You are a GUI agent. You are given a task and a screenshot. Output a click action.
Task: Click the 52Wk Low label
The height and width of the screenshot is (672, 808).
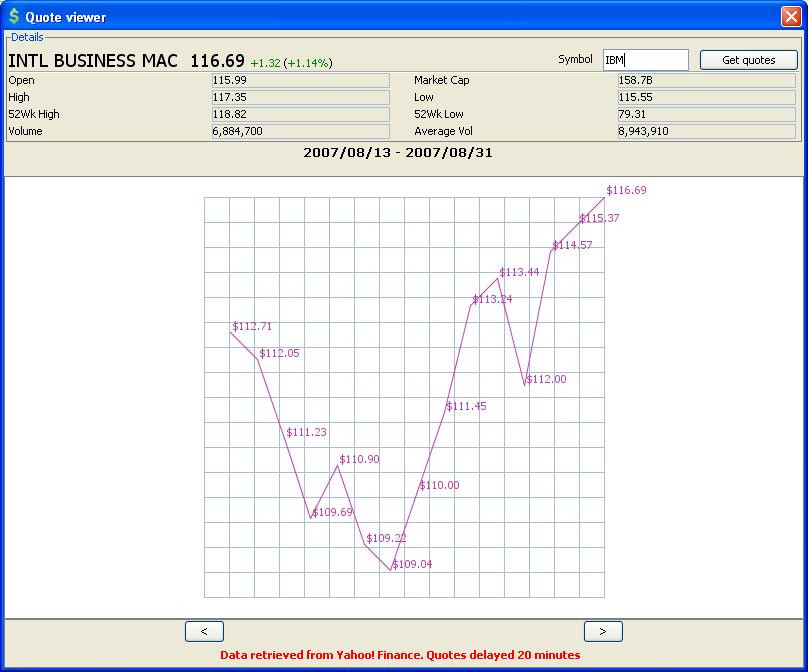(x=439, y=114)
